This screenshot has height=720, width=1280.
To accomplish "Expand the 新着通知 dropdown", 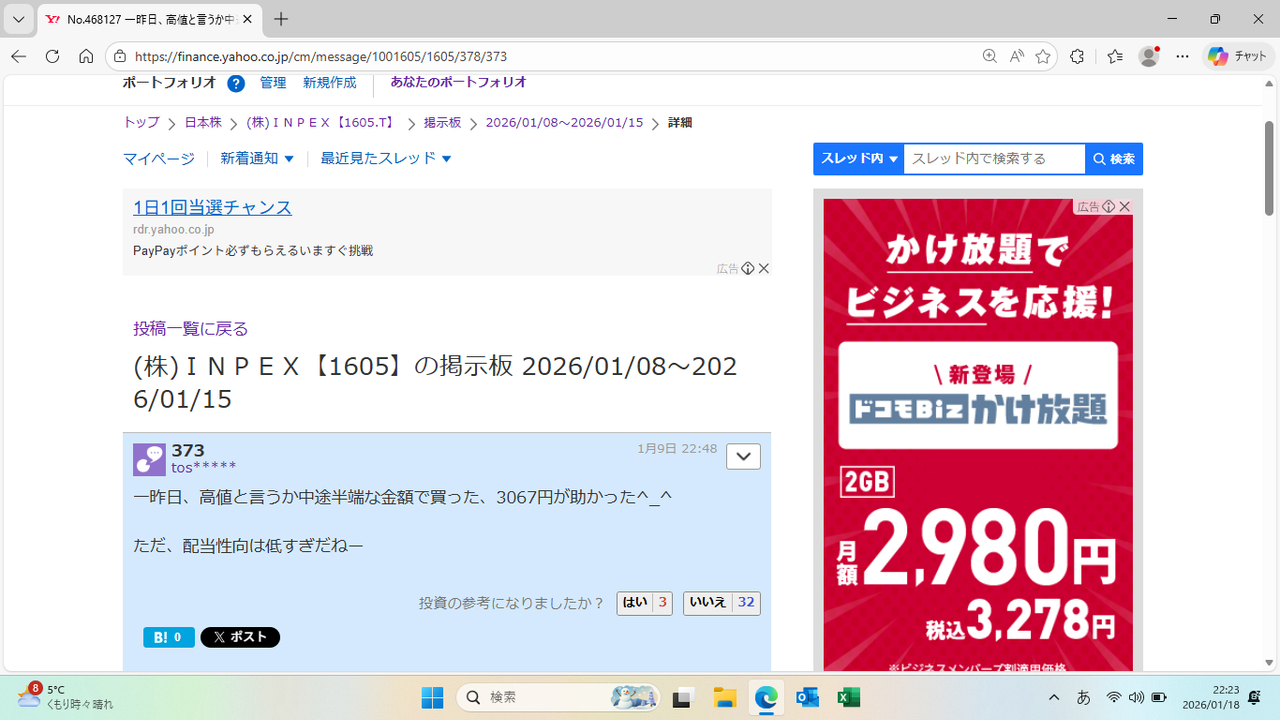I will 257,159.
